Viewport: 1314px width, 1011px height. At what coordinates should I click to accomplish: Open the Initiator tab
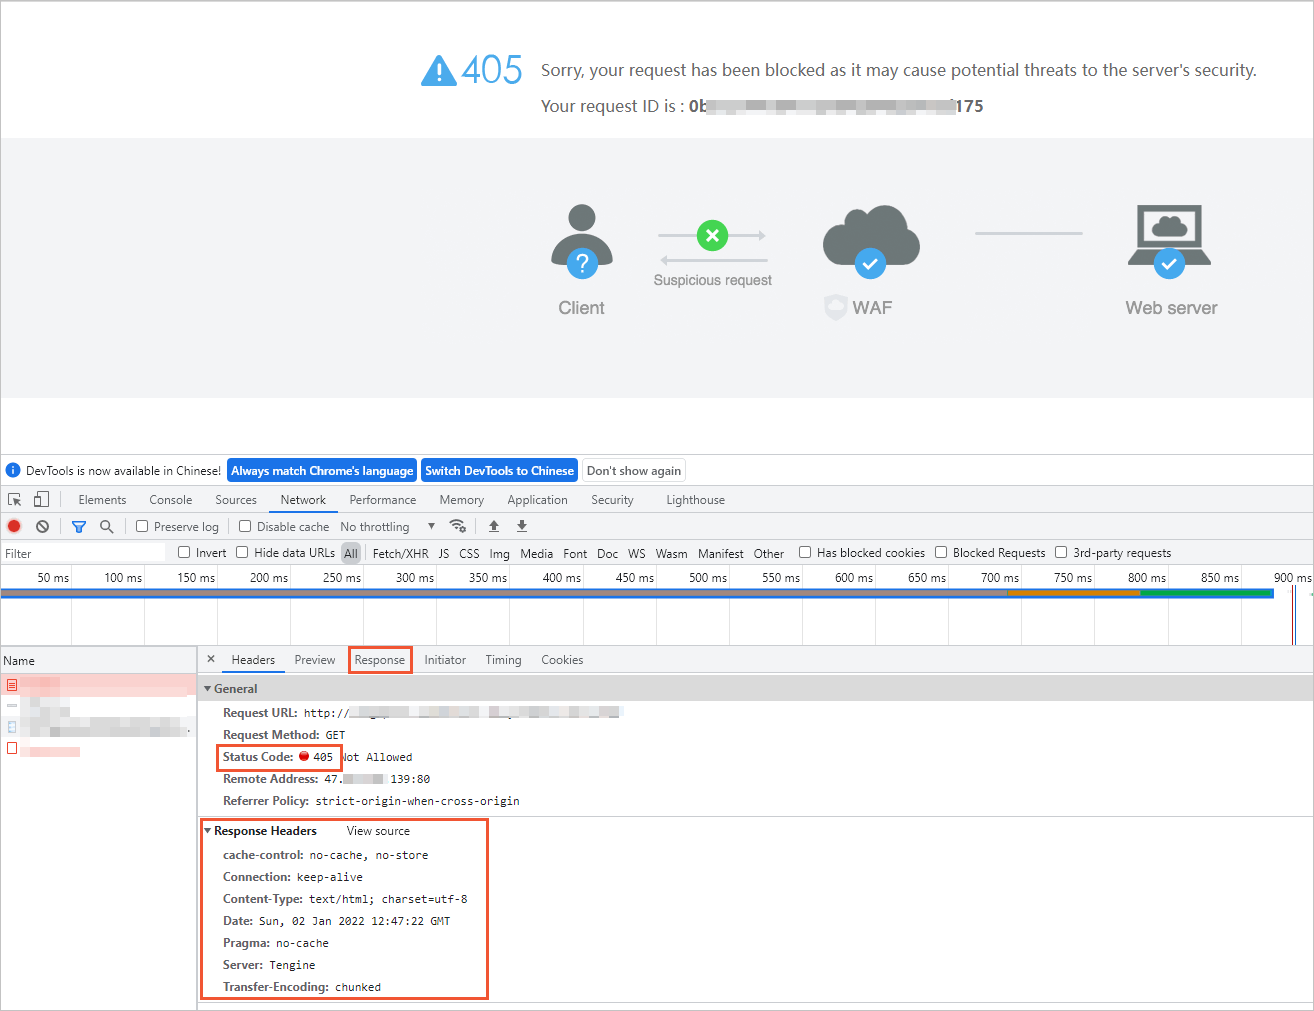pos(445,660)
